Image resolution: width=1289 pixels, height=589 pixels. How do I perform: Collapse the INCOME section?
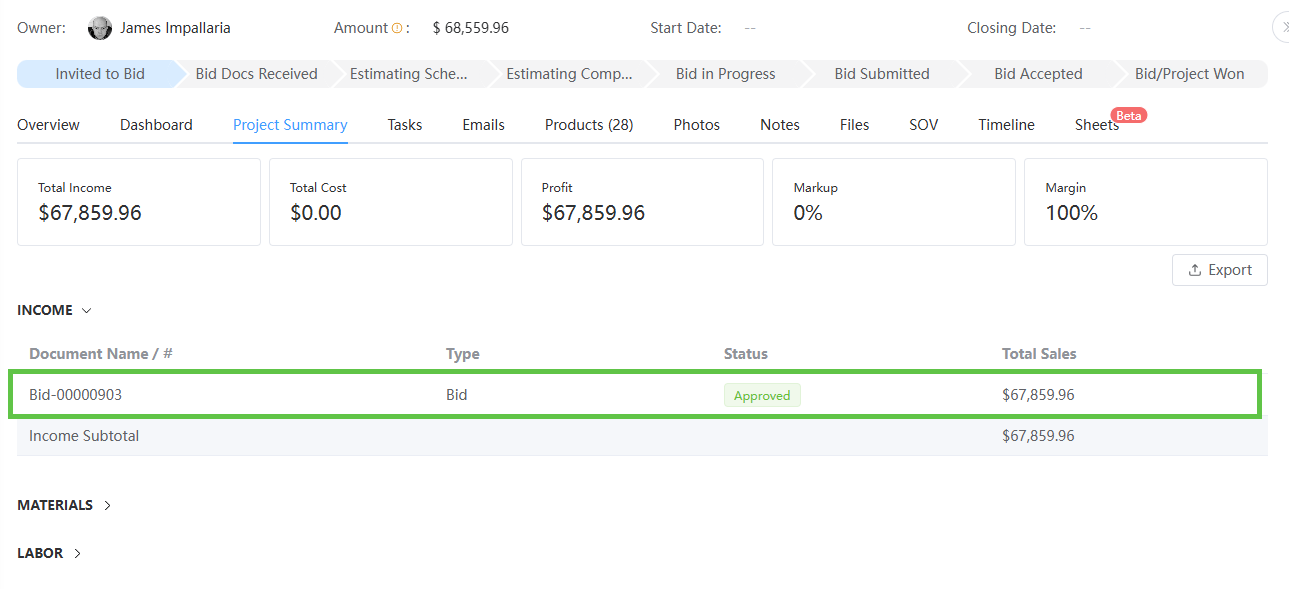(x=86, y=310)
